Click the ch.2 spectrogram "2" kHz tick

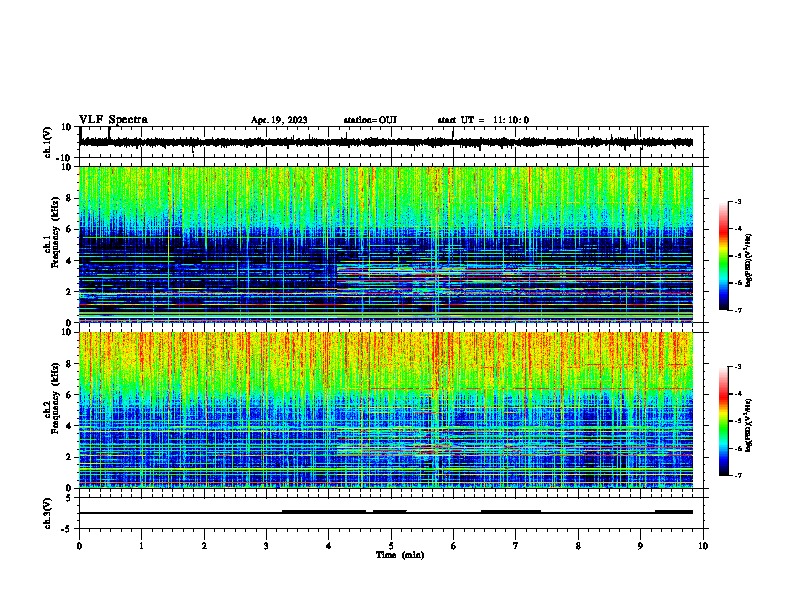69,457
